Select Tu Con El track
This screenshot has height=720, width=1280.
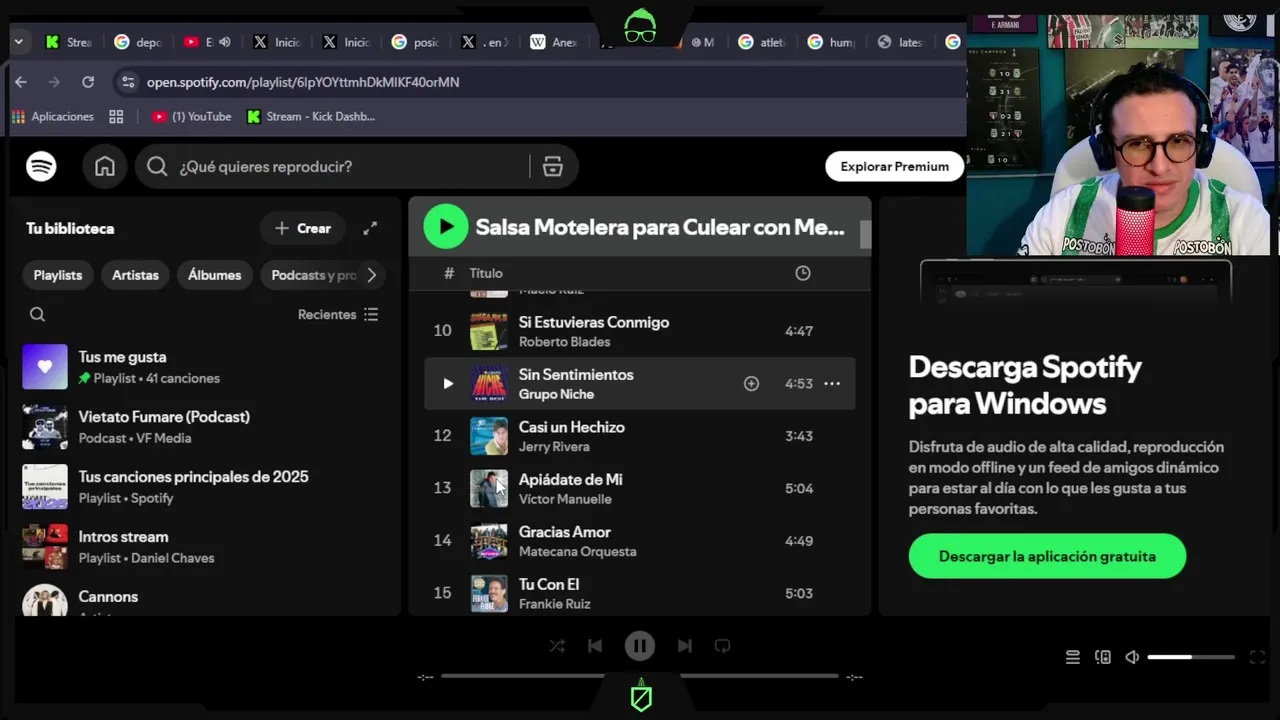[x=640, y=593]
